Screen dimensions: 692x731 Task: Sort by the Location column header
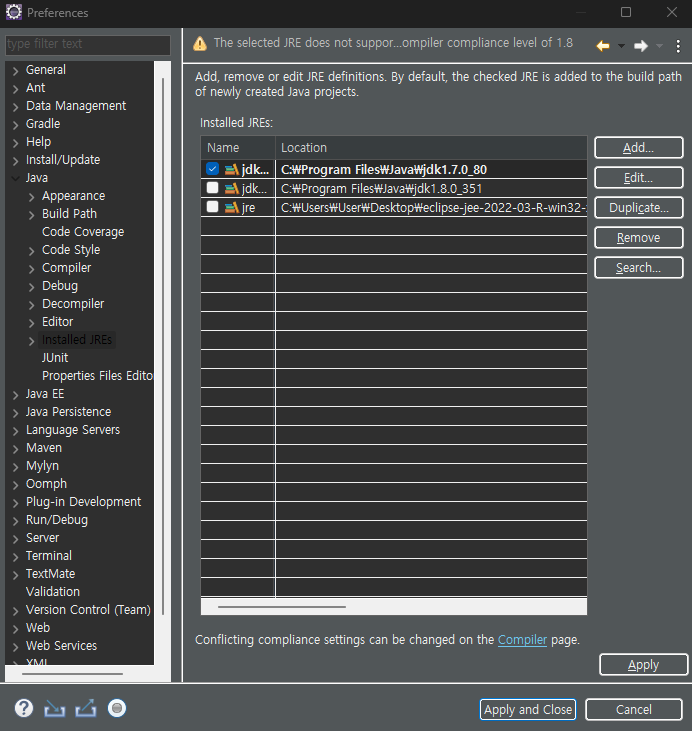click(431, 148)
